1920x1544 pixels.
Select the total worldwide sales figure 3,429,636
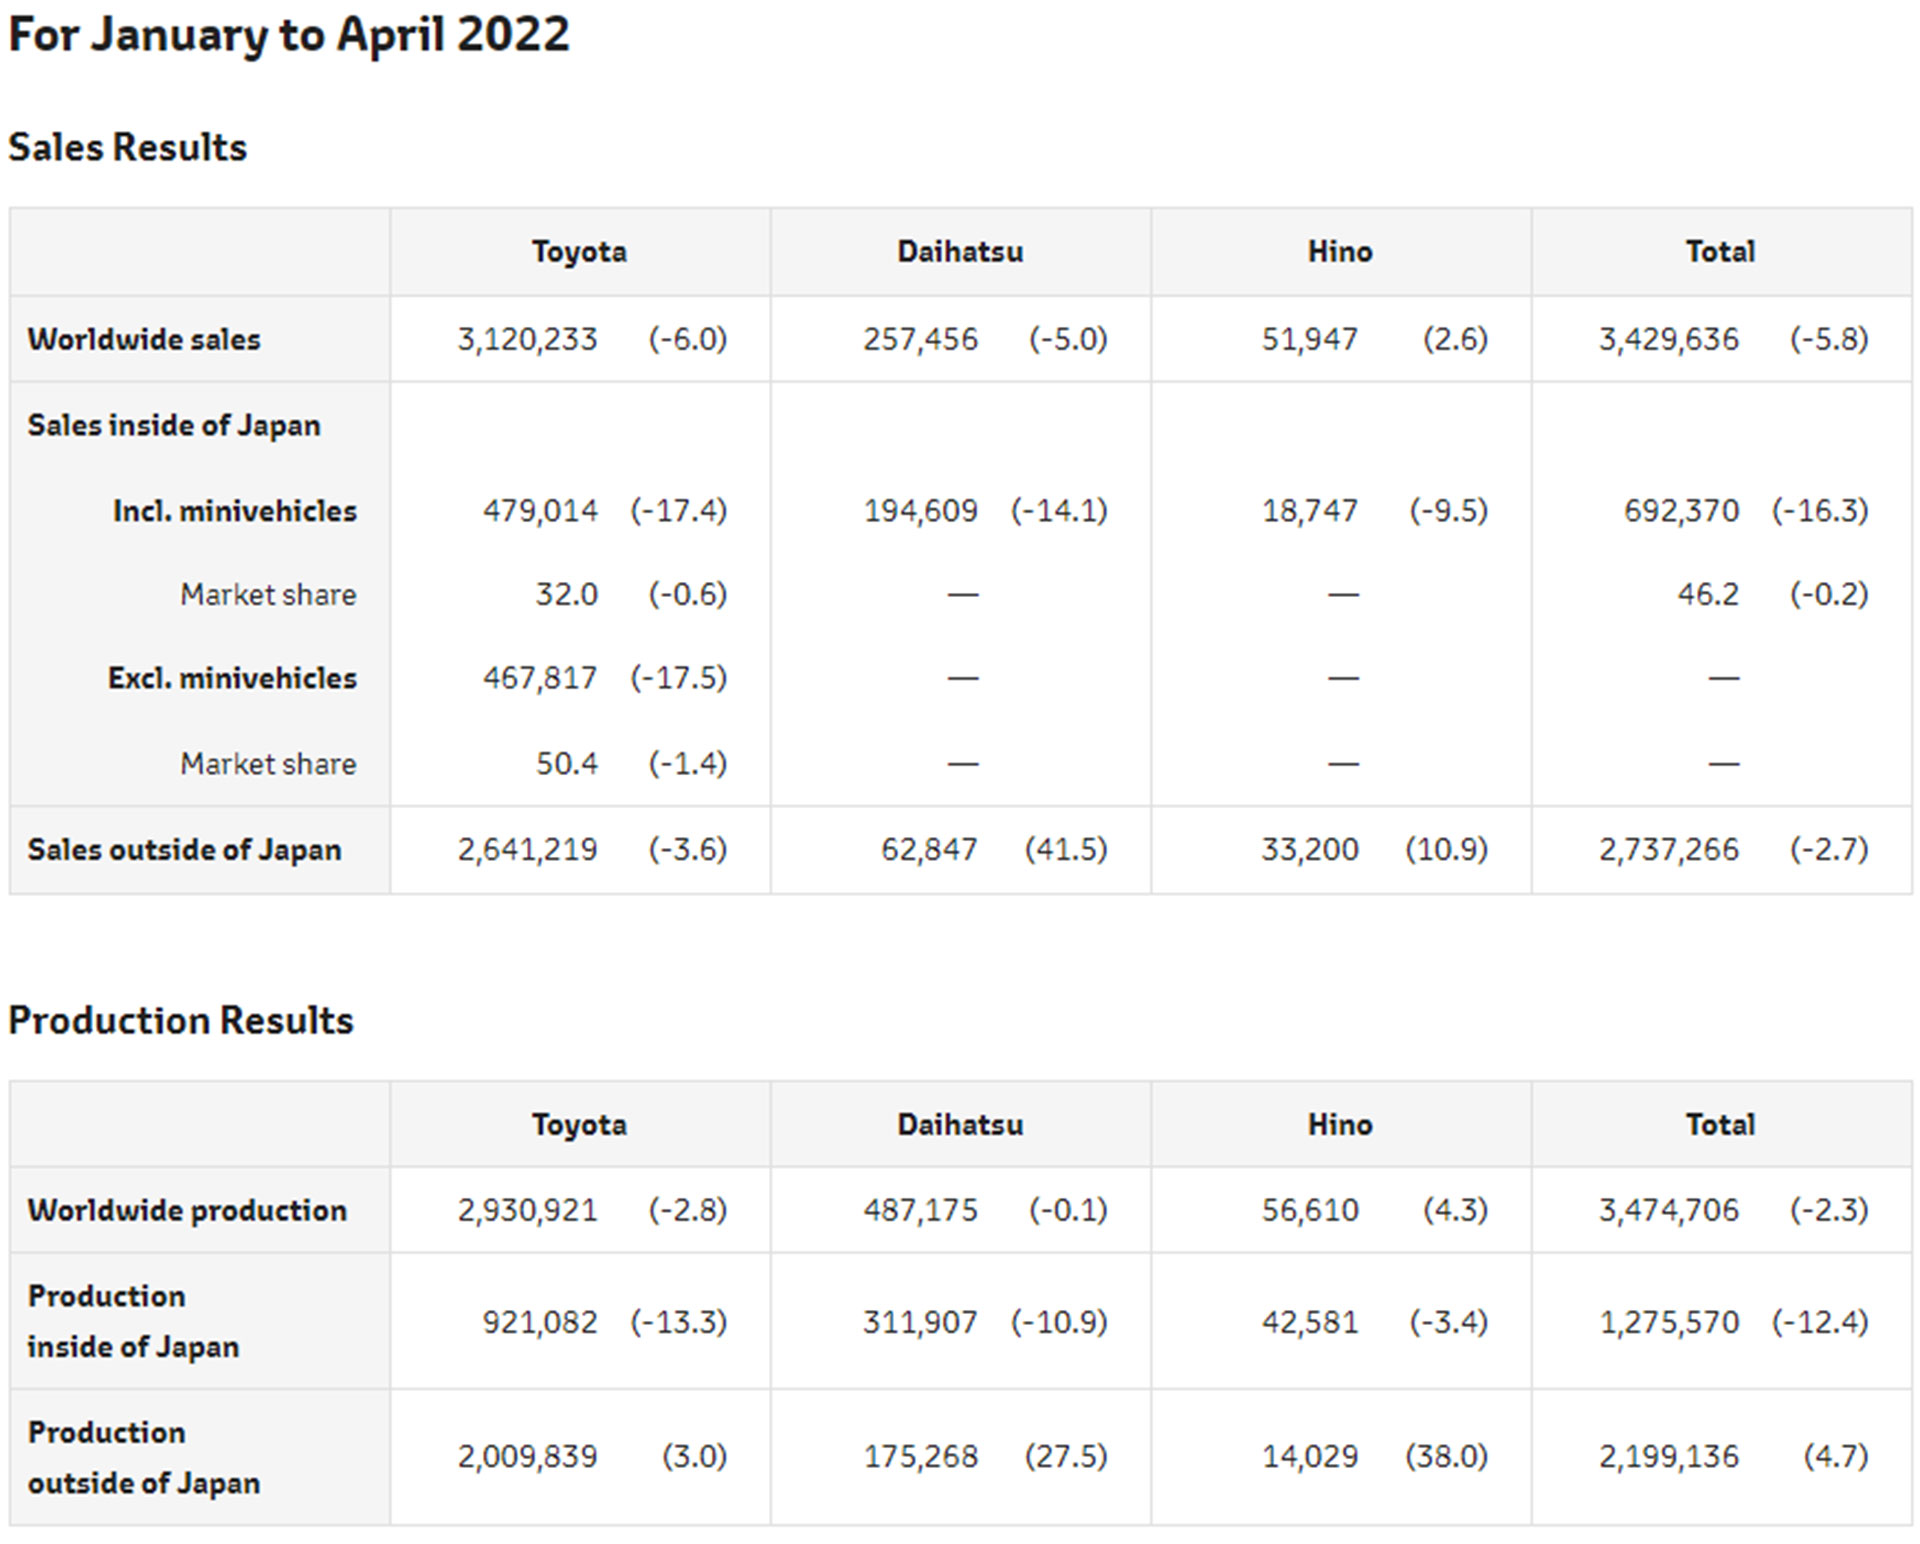[x=1668, y=339]
